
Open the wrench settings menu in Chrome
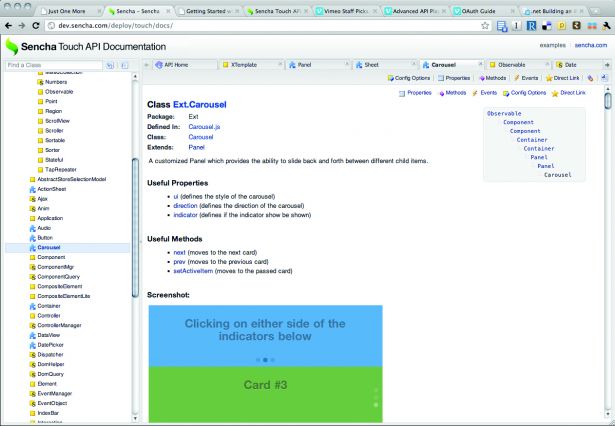click(x=606, y=26)
